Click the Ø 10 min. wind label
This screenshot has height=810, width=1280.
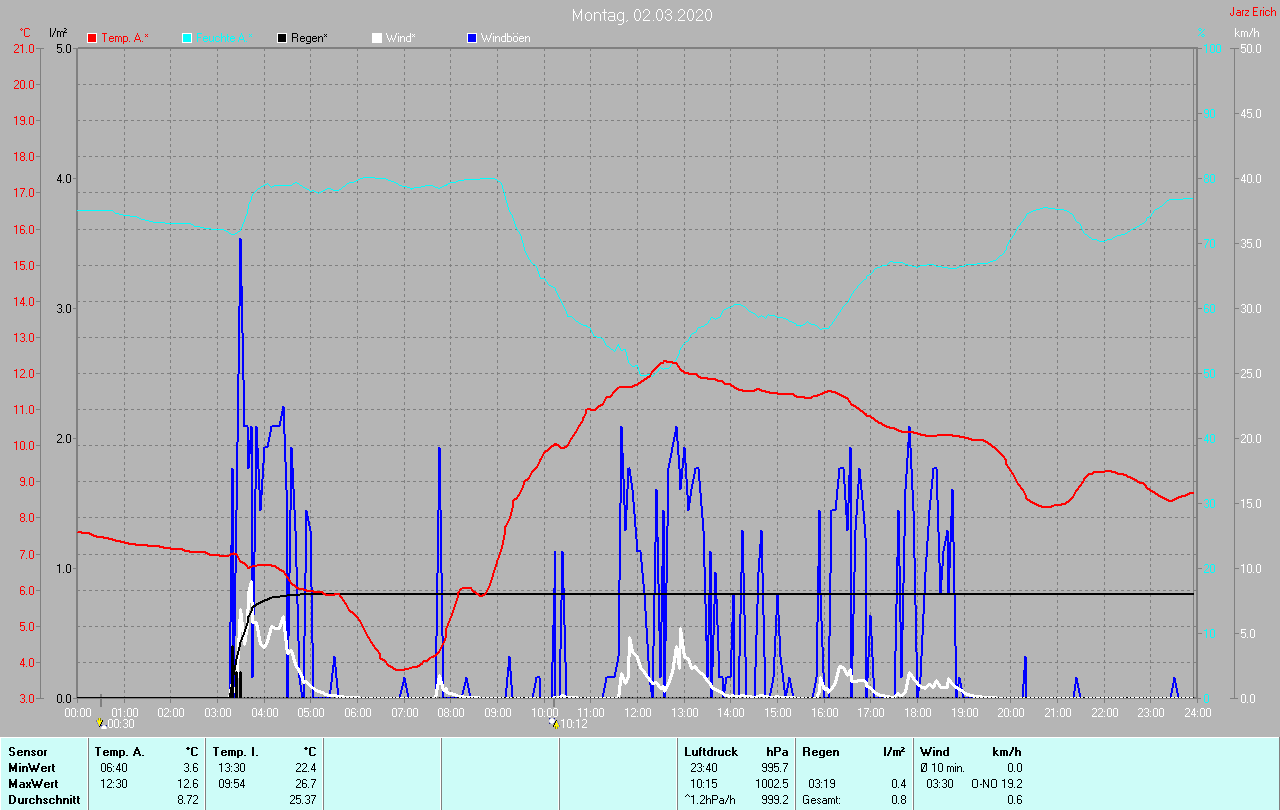[943, 768]
